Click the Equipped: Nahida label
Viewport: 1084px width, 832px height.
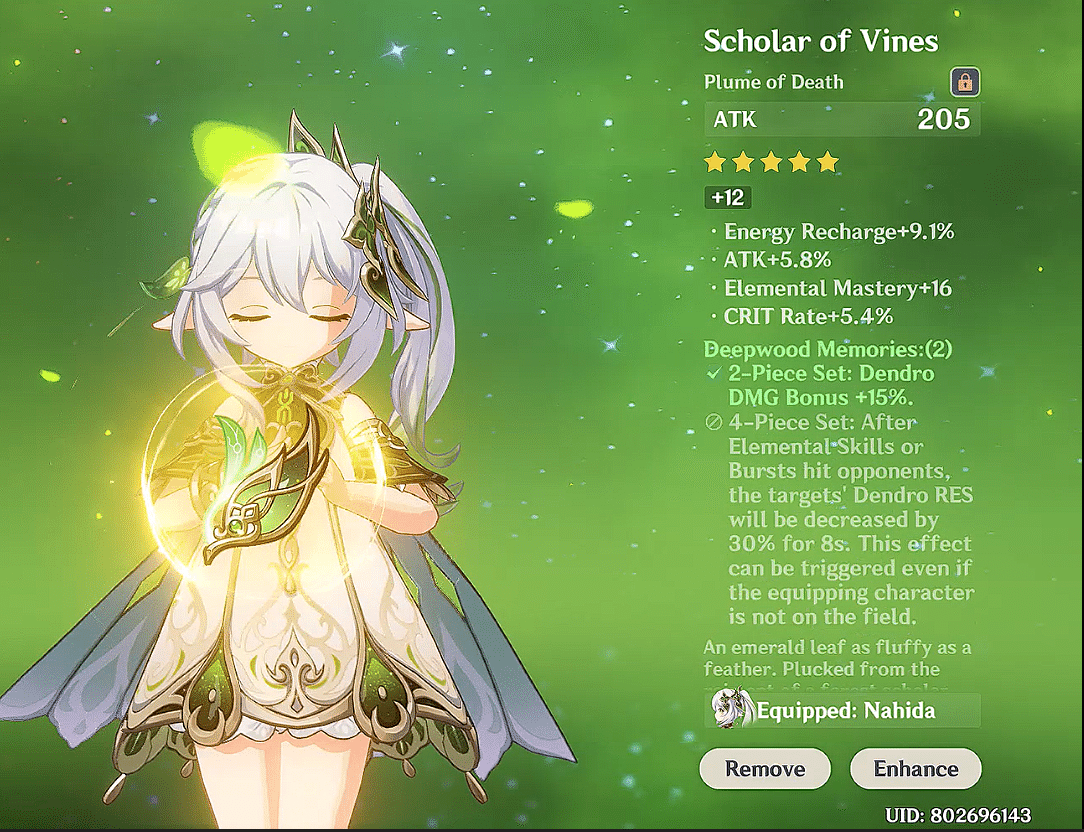click(845, 711)
